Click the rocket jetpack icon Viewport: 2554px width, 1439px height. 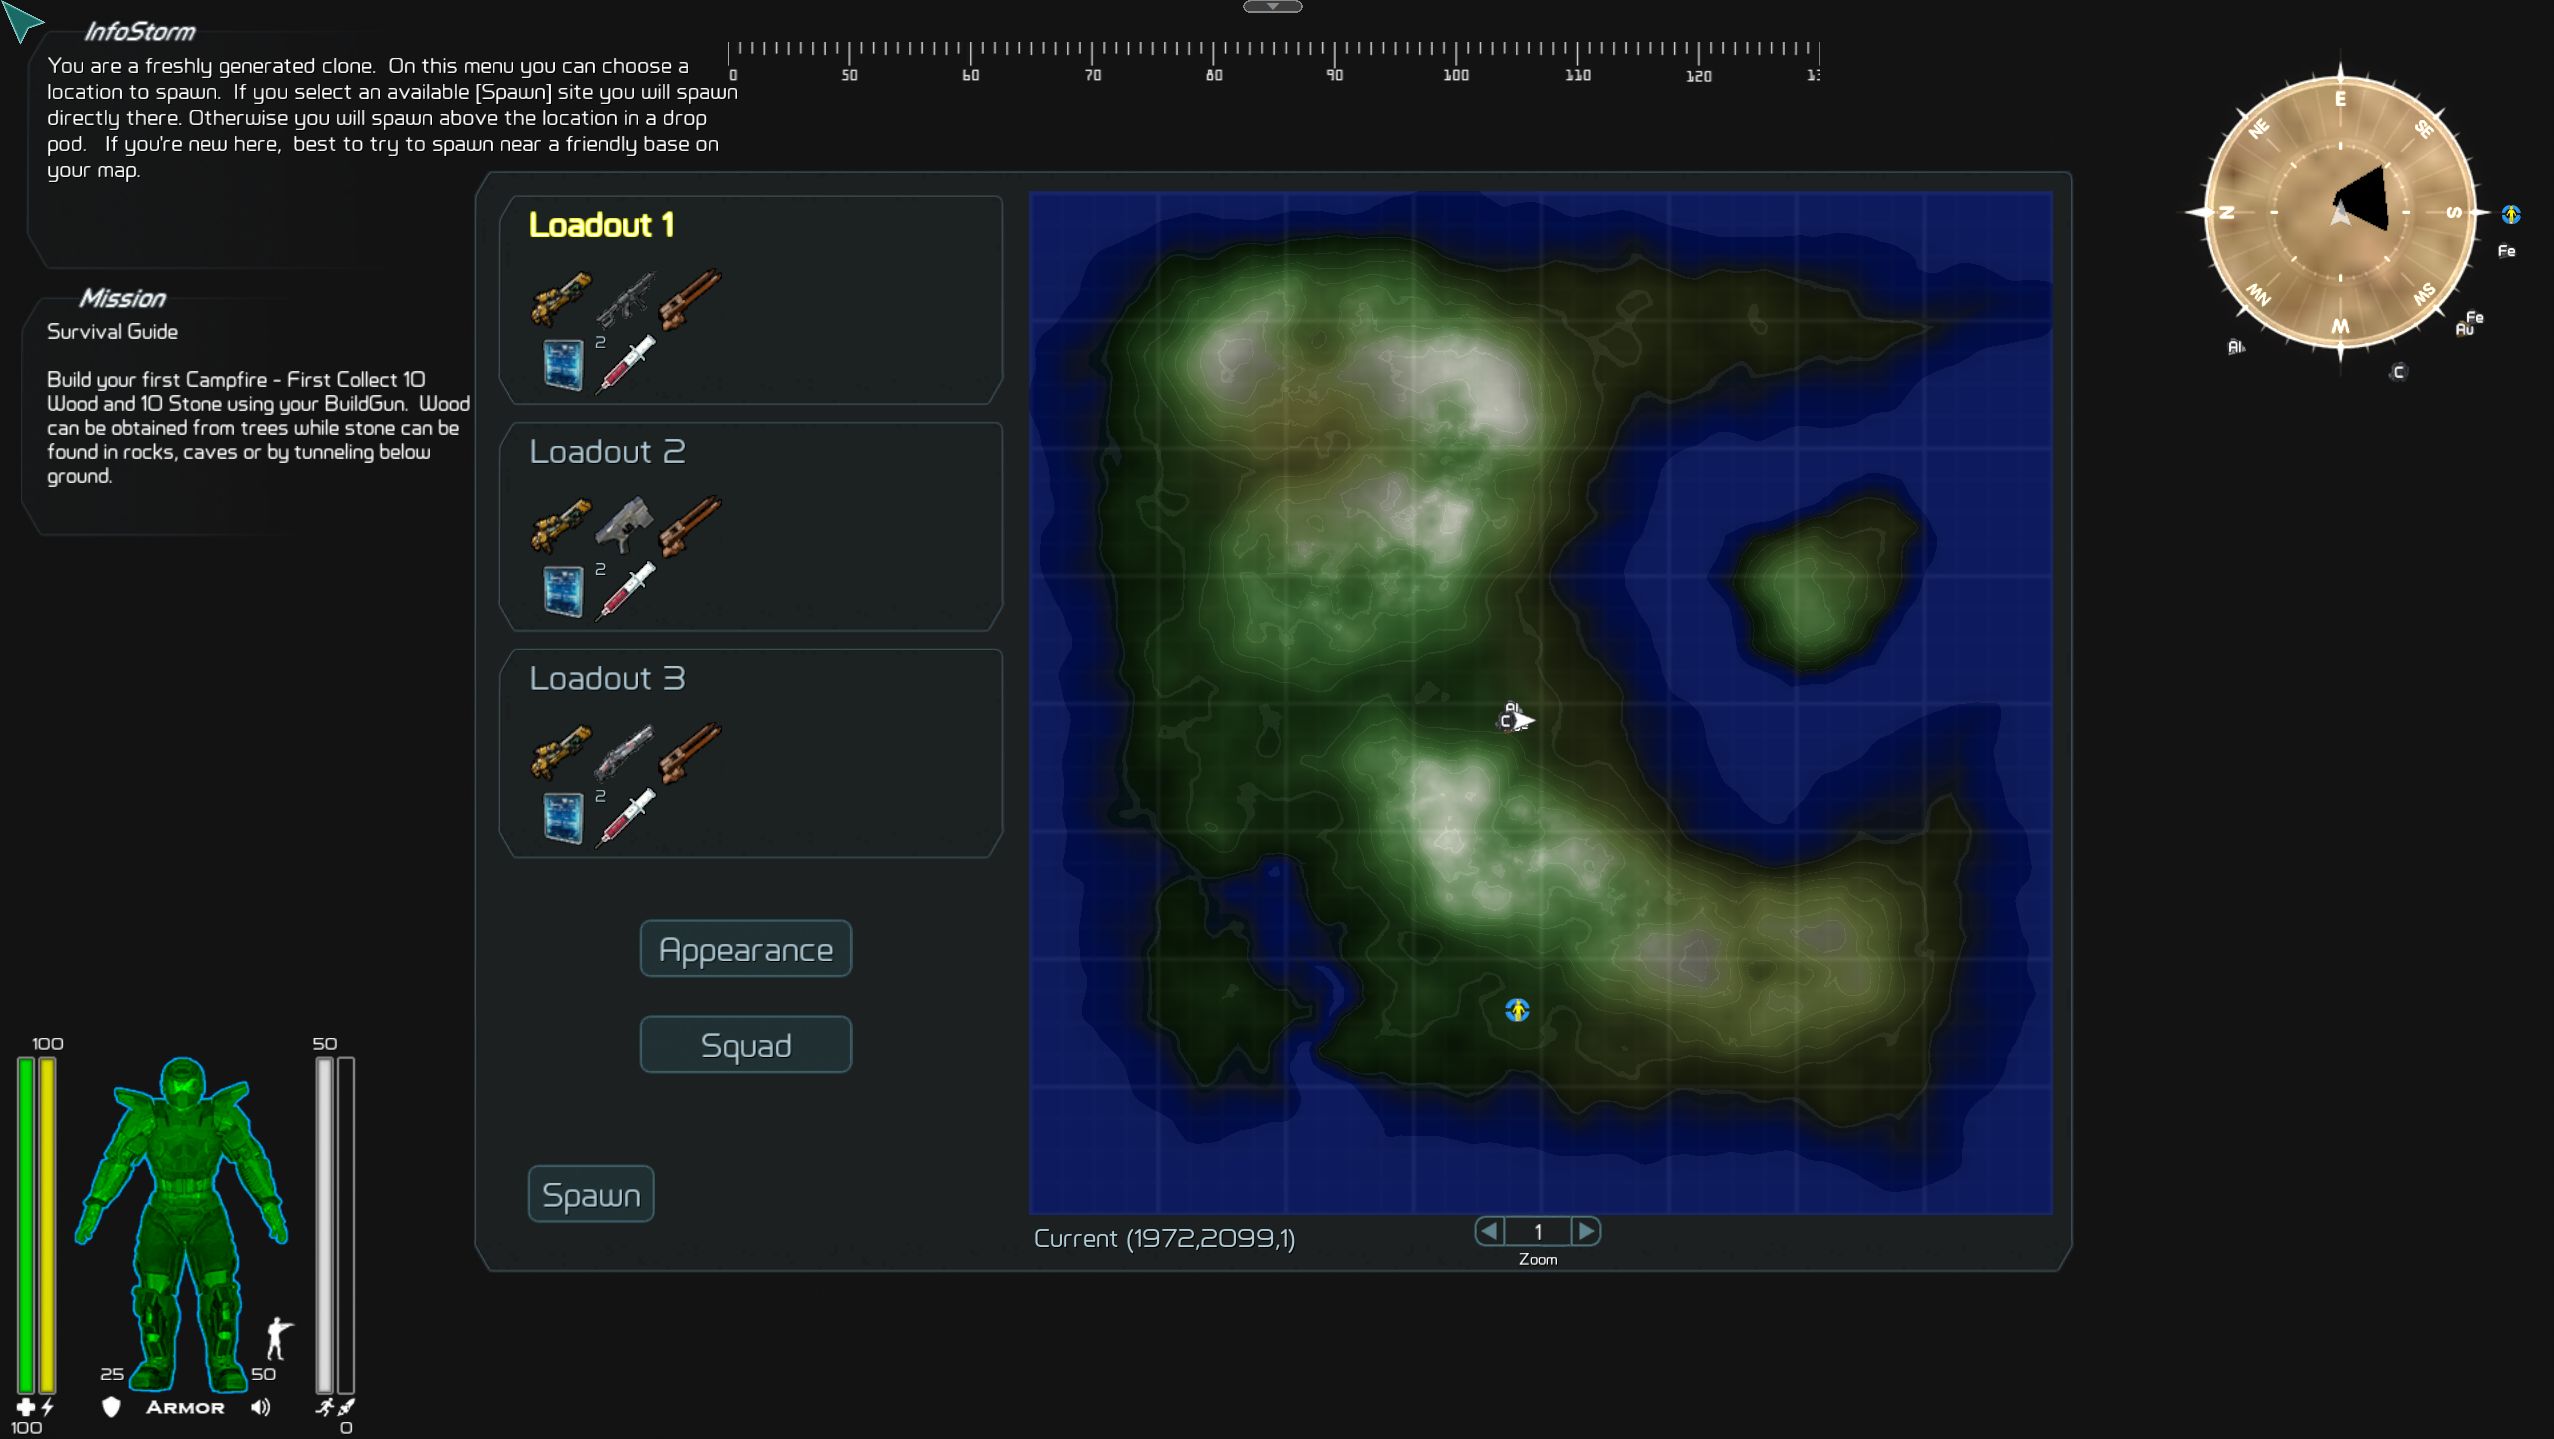point(346,1407)
